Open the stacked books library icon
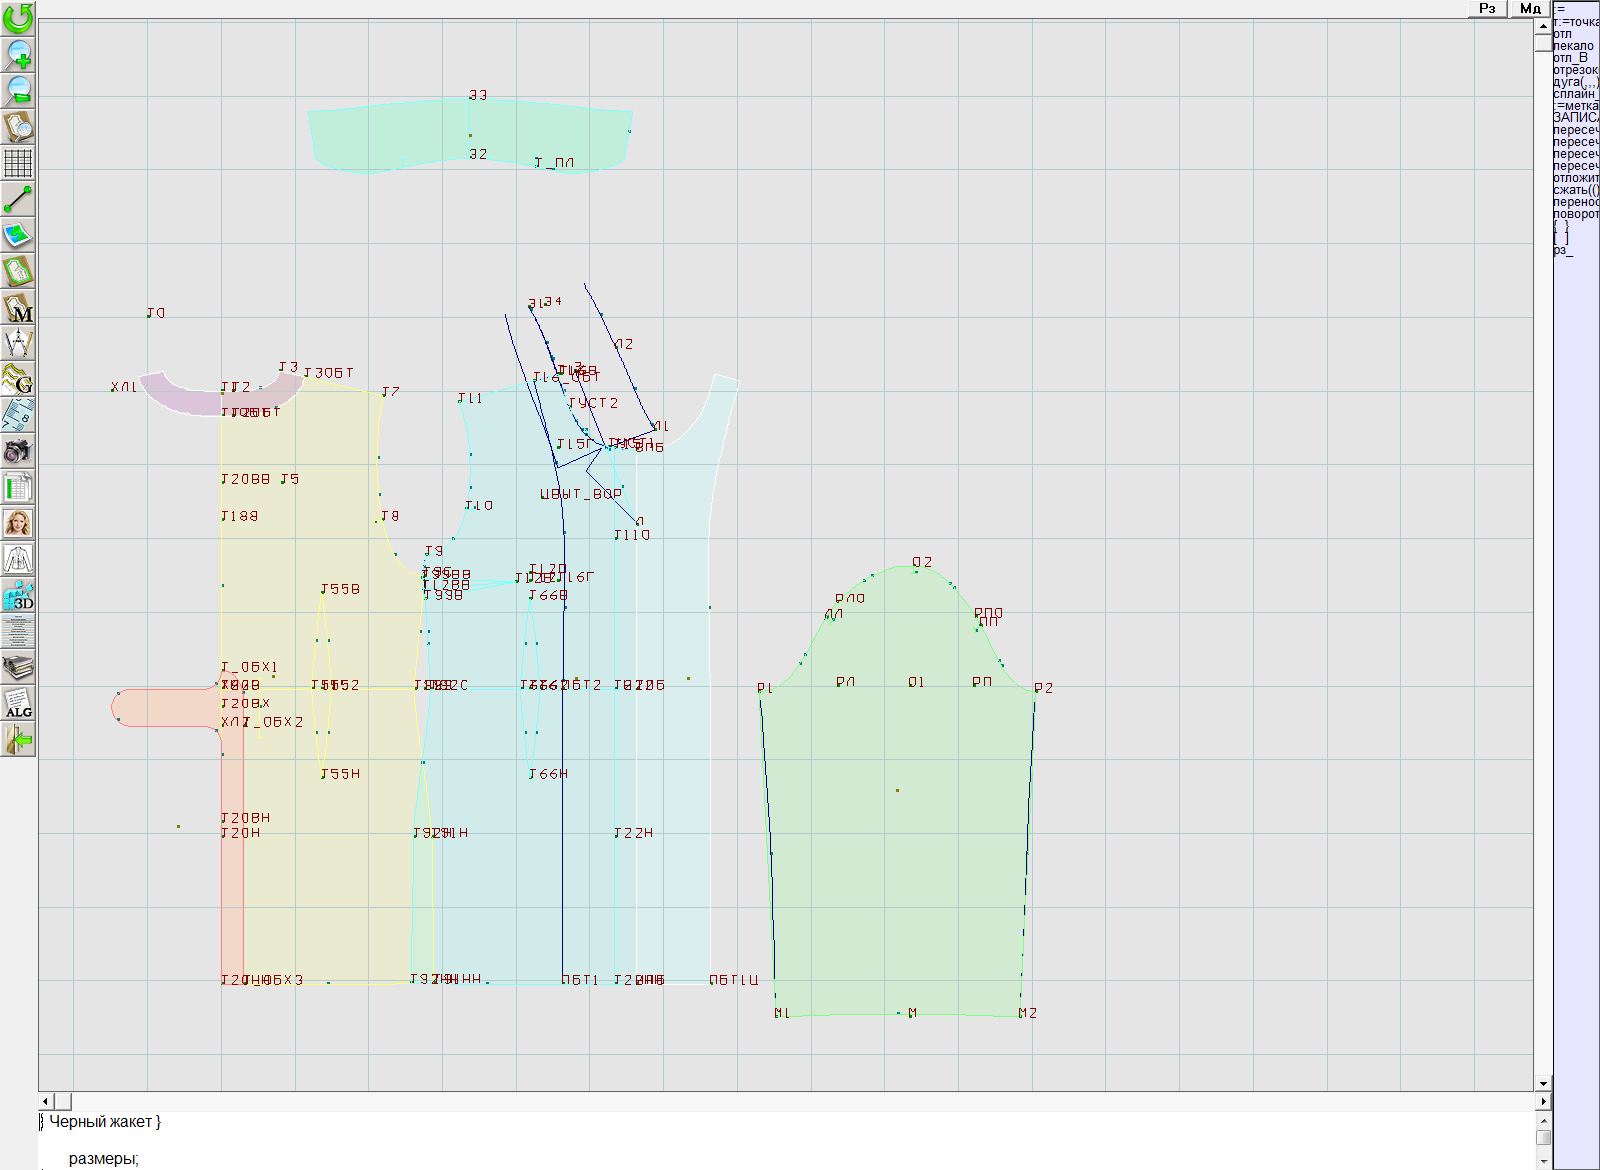Image resolution: width=1600 pixels, height=1170 pixels. (x=18, y=668)
